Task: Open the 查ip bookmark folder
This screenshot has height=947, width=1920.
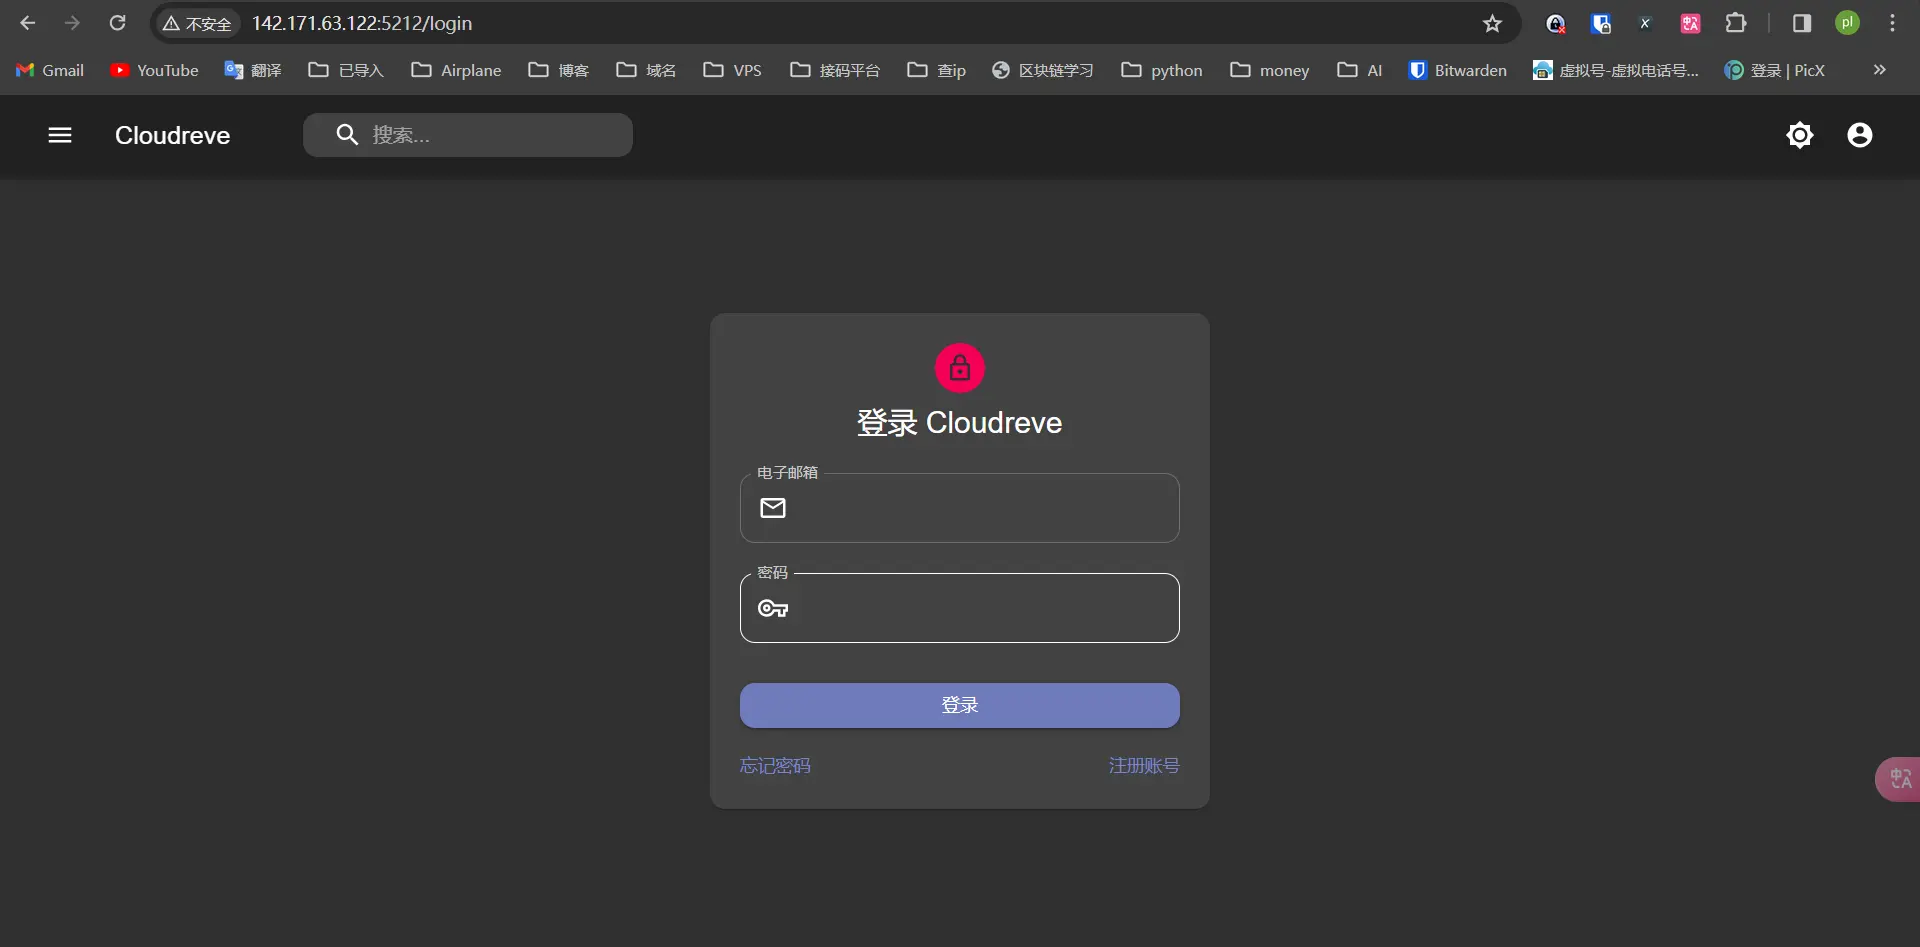Action: coord(937,70)
